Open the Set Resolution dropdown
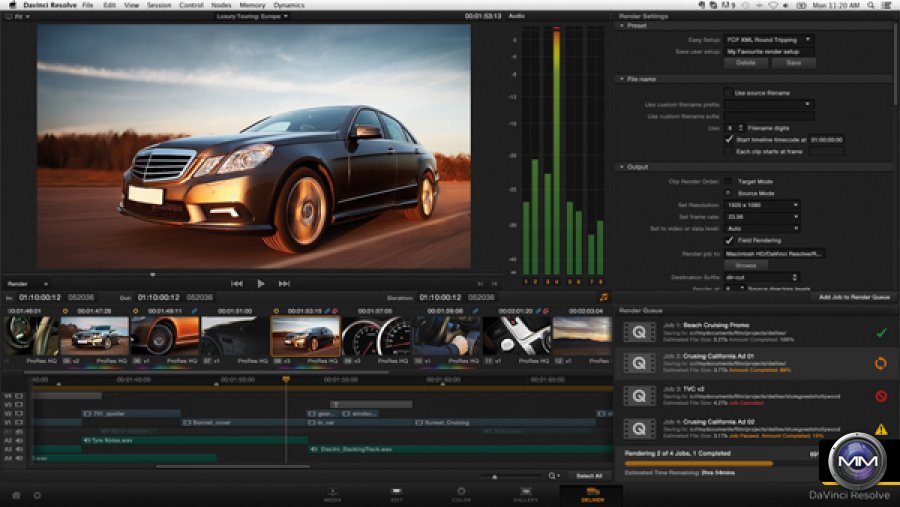900x507 pixels. pyautogui.click(x=761, y=204)
